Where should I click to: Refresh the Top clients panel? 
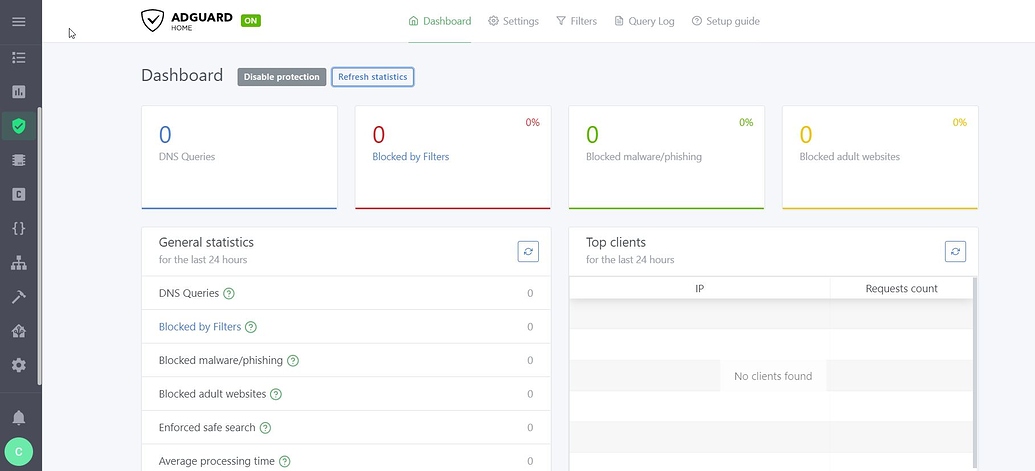coord(956,252)
